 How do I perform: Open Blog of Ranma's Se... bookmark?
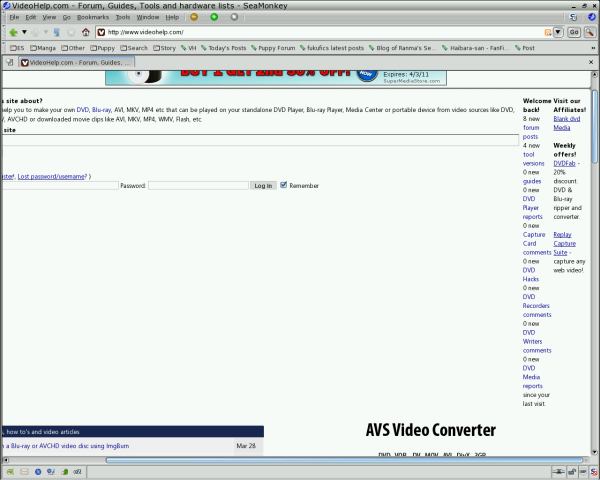point(401,48)
